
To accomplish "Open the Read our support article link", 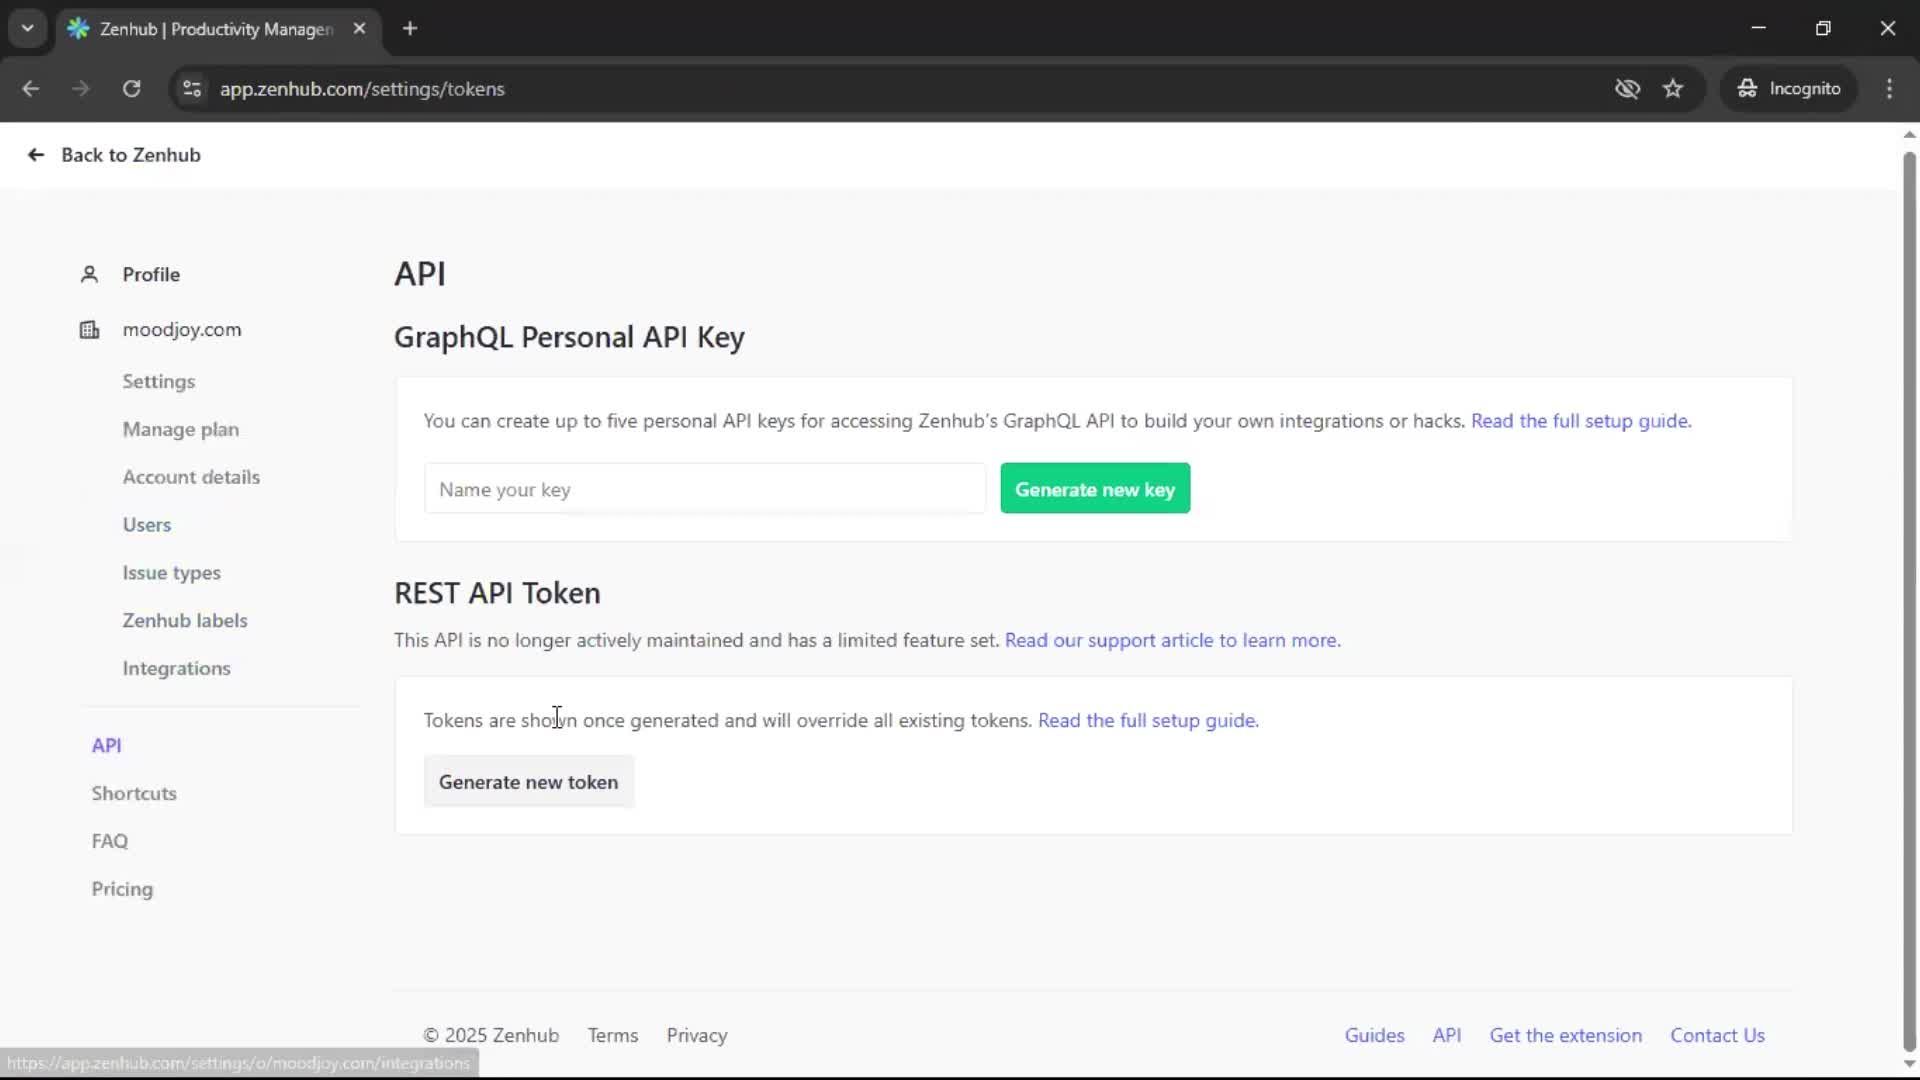I will pyautogui.click(x=1173, y=640).
